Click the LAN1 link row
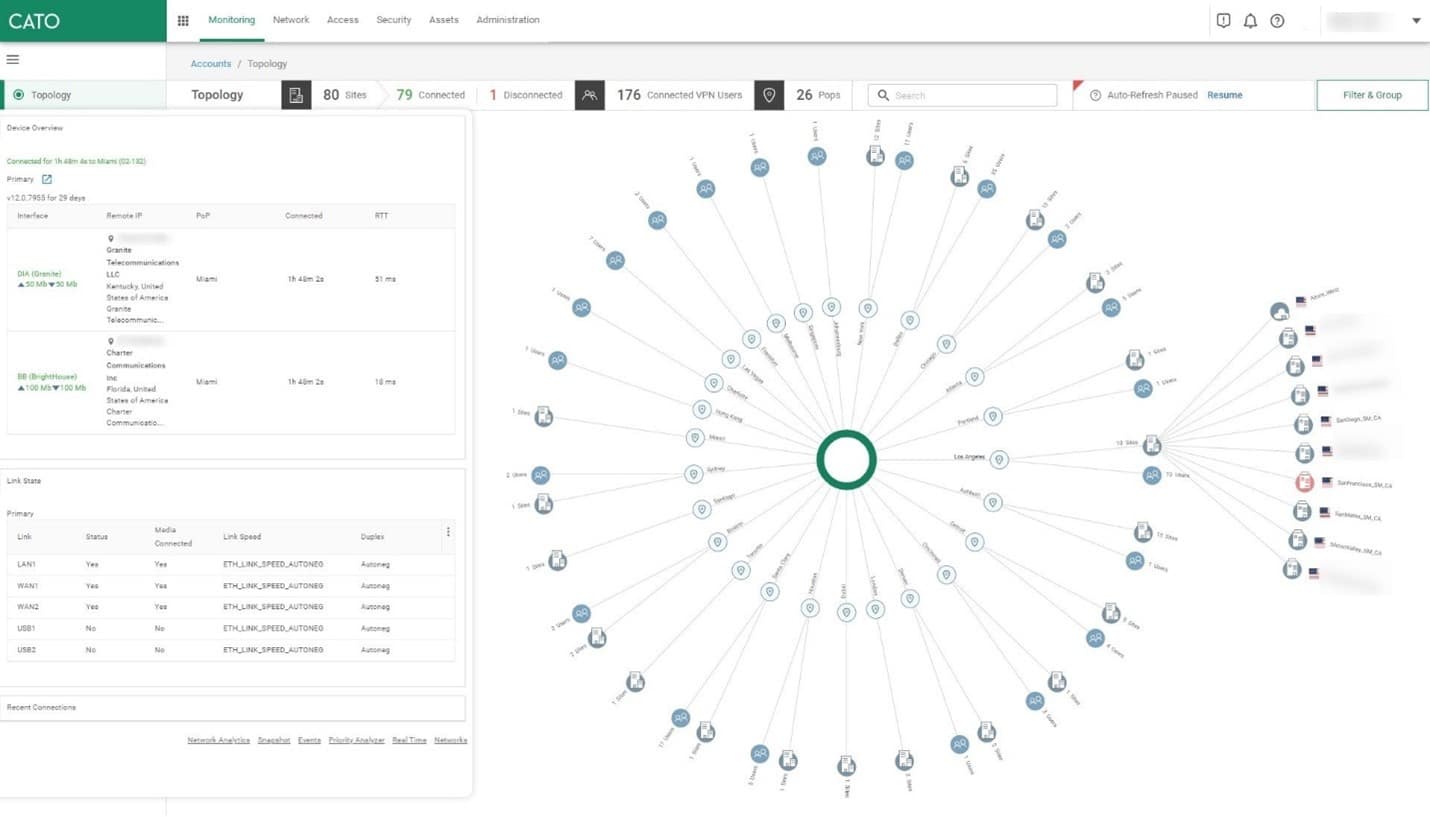This screenshot has height=817, width=1430. pos(230,565)
